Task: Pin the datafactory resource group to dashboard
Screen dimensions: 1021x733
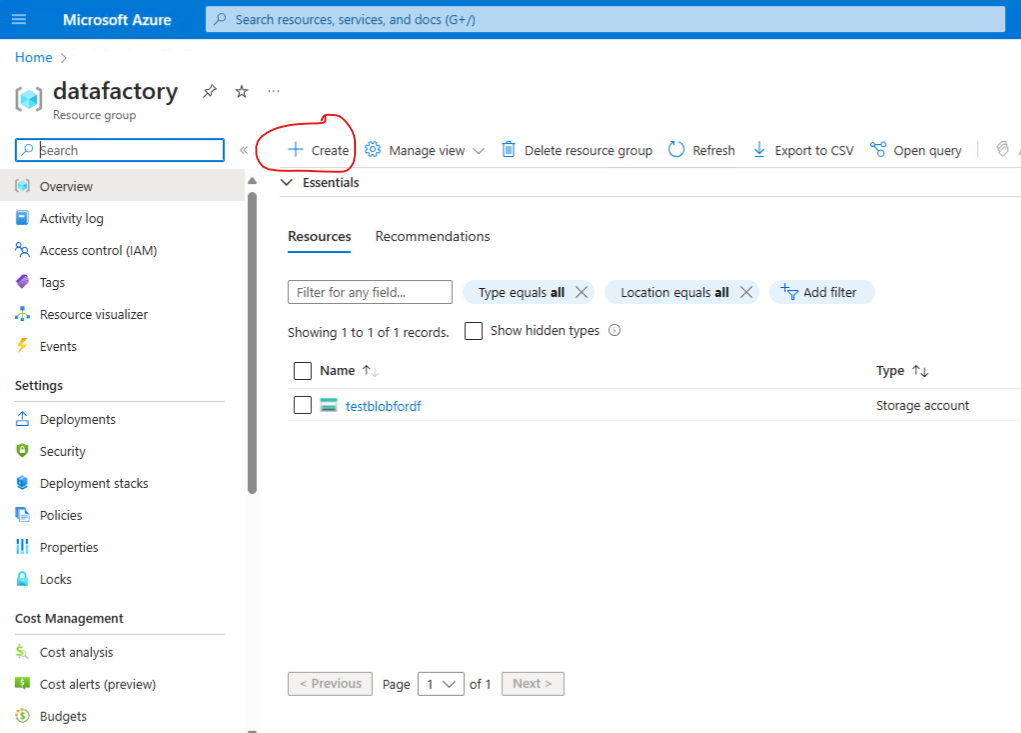Action: pos(209,92)
